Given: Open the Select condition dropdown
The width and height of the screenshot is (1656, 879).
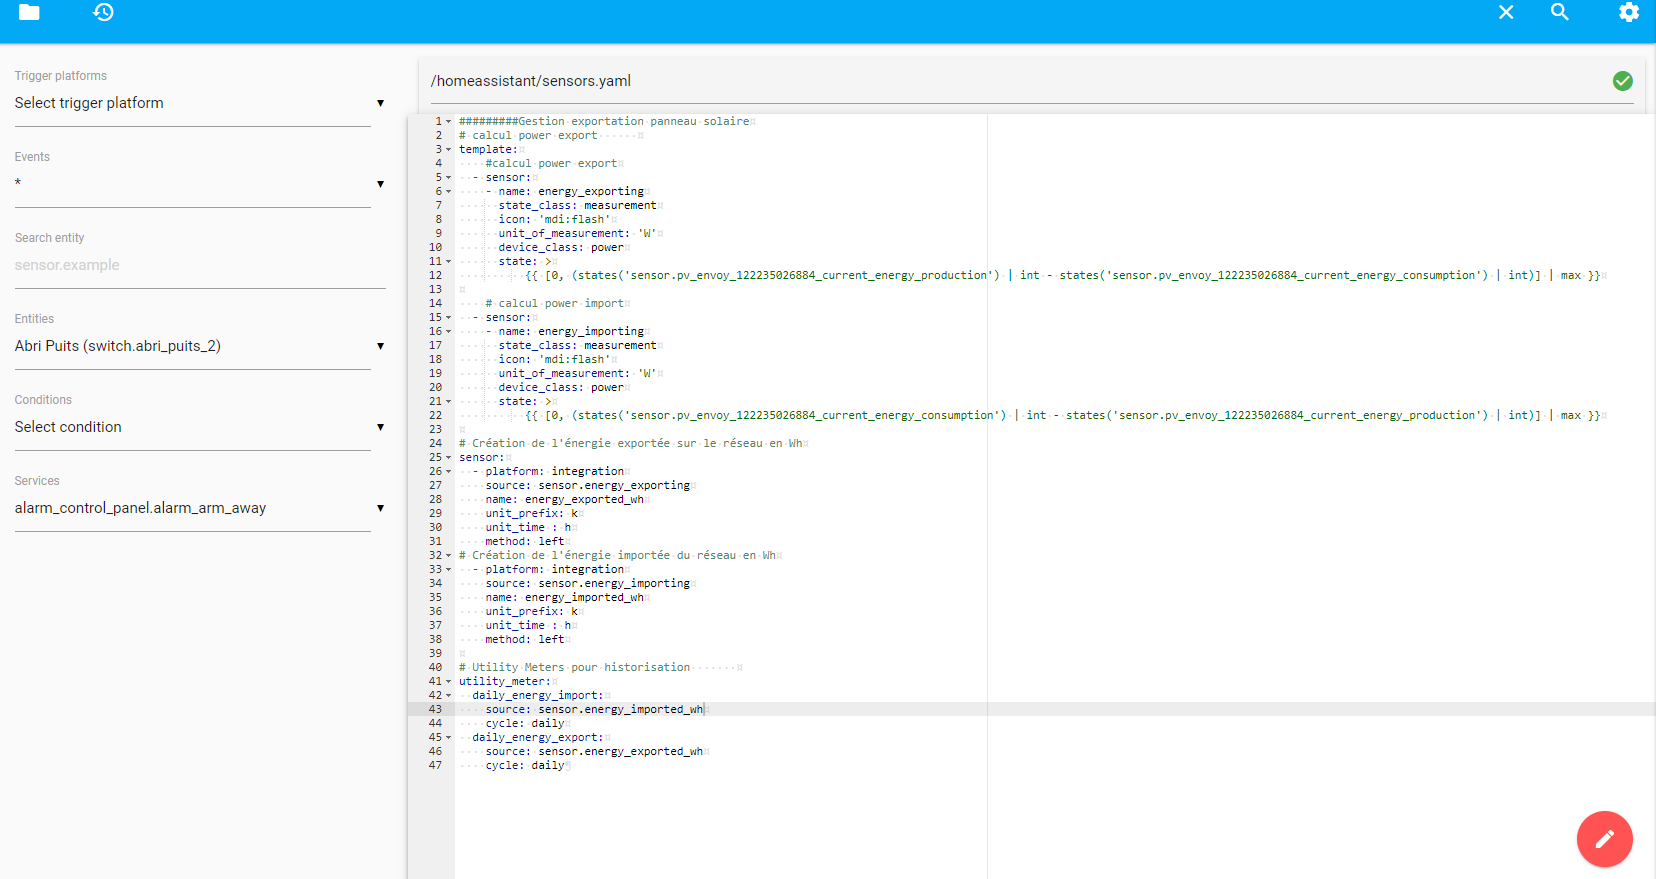Looking at the screenshot, I should 200,427.
